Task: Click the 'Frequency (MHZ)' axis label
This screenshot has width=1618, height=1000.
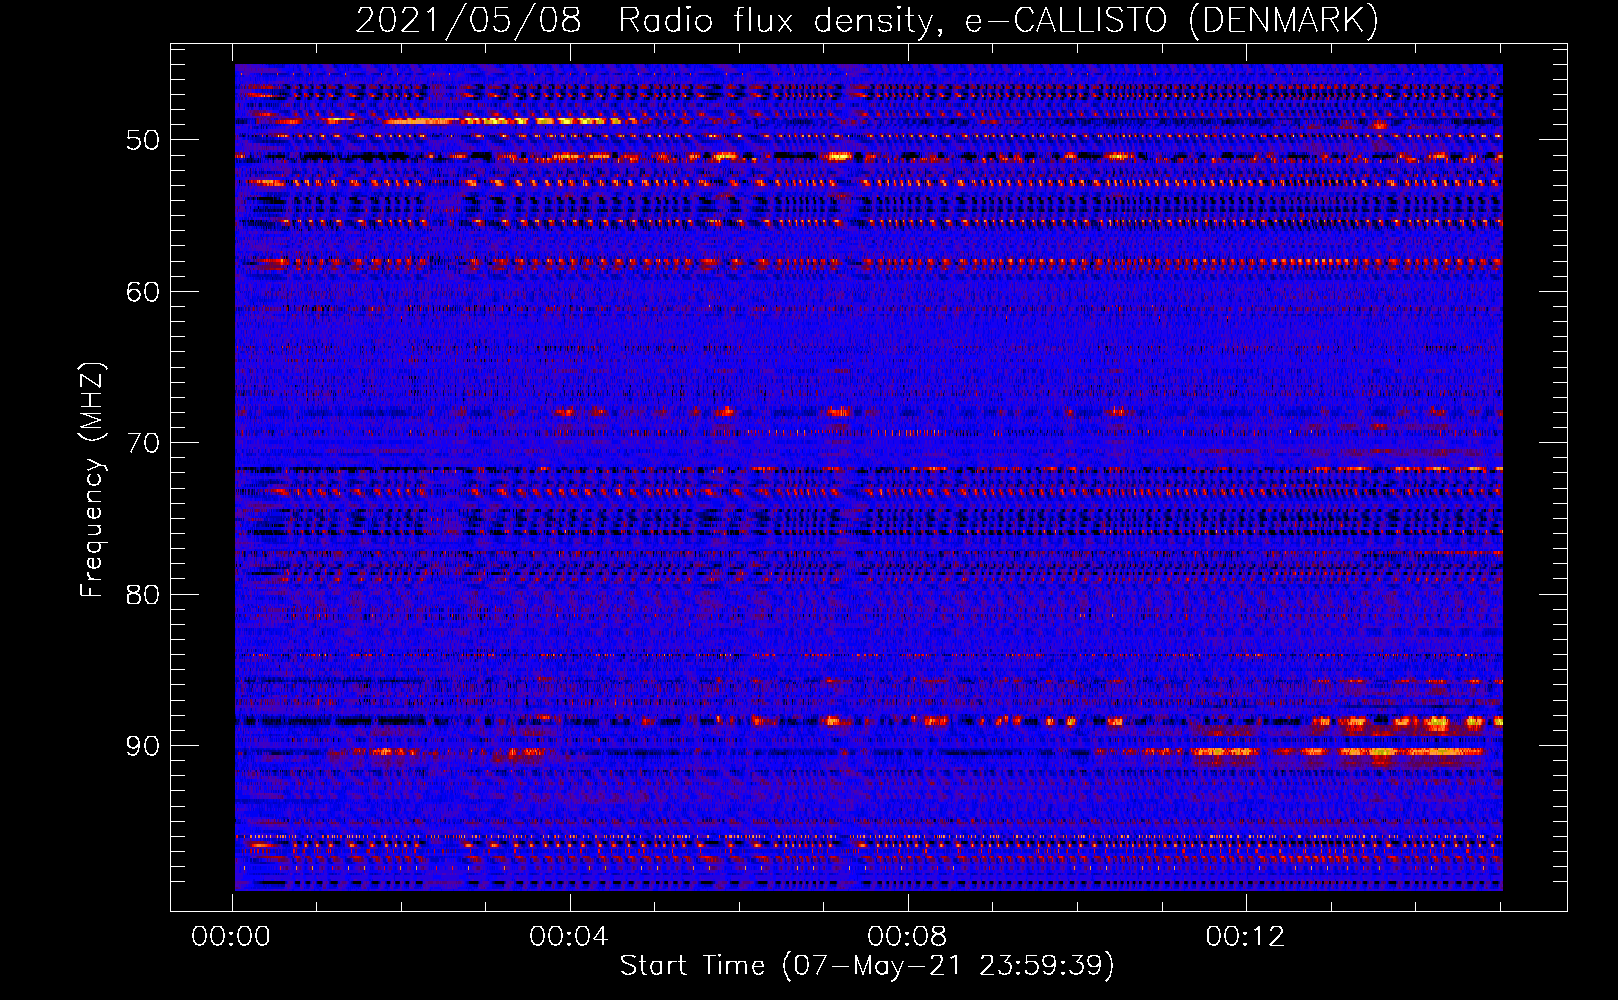Action: pos(92,480)
